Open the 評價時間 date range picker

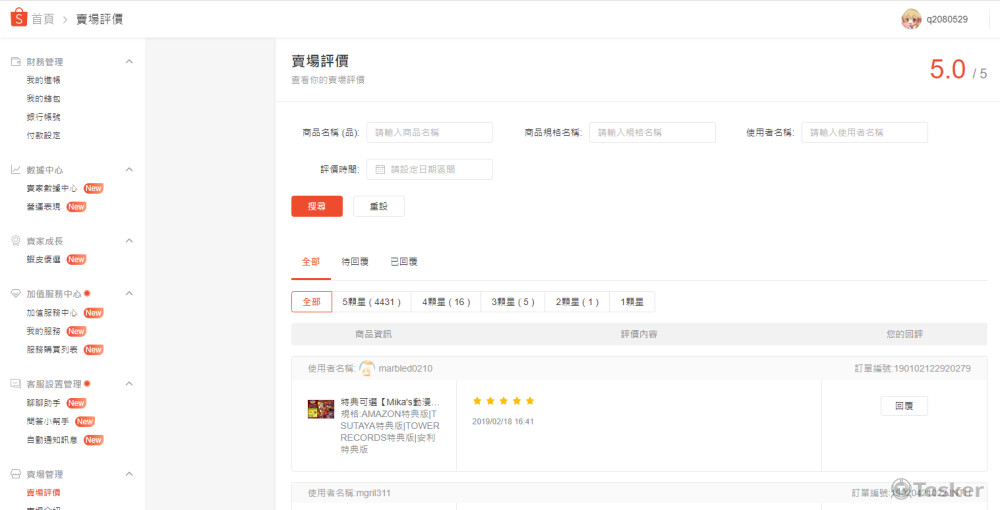tap(429, 169)
